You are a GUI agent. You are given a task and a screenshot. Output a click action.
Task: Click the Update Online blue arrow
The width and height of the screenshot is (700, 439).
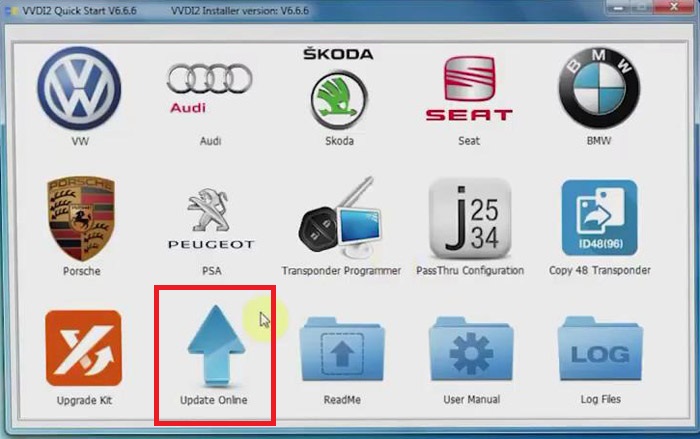216,346
